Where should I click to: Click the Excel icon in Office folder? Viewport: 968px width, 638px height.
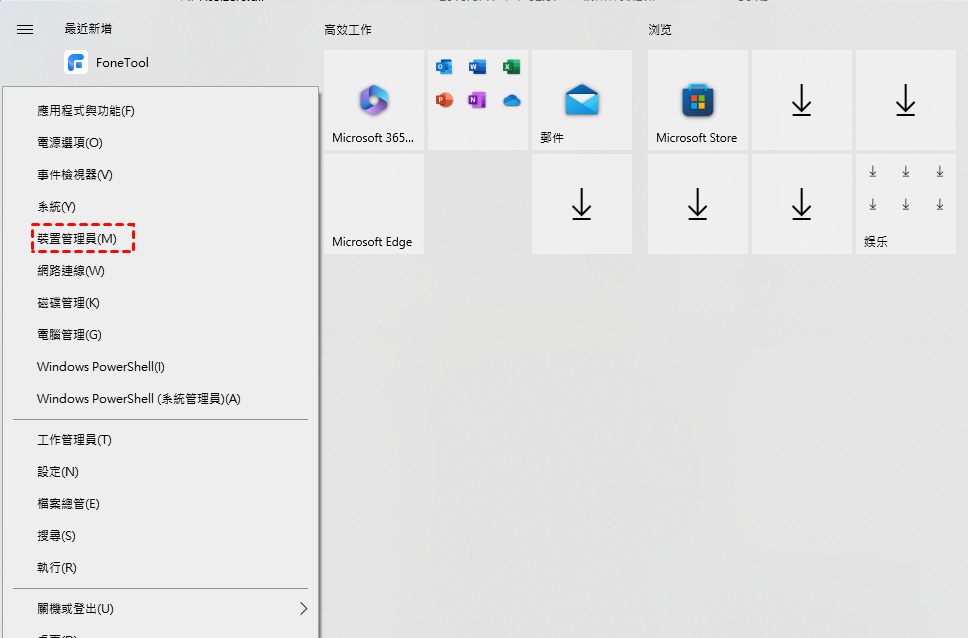(511, 67)
